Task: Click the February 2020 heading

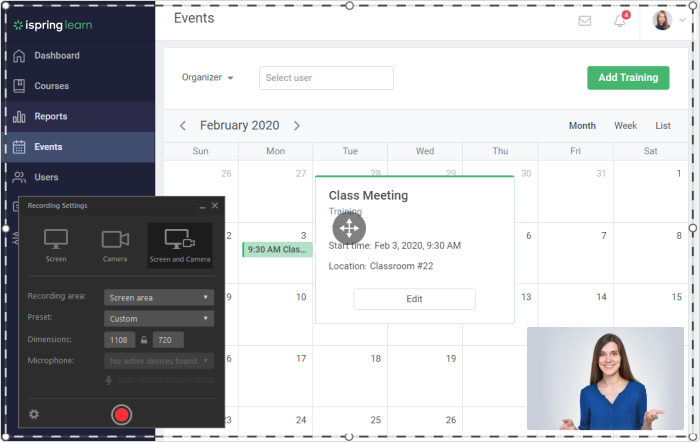Action: pyautogui.click(x=239, y=125)
